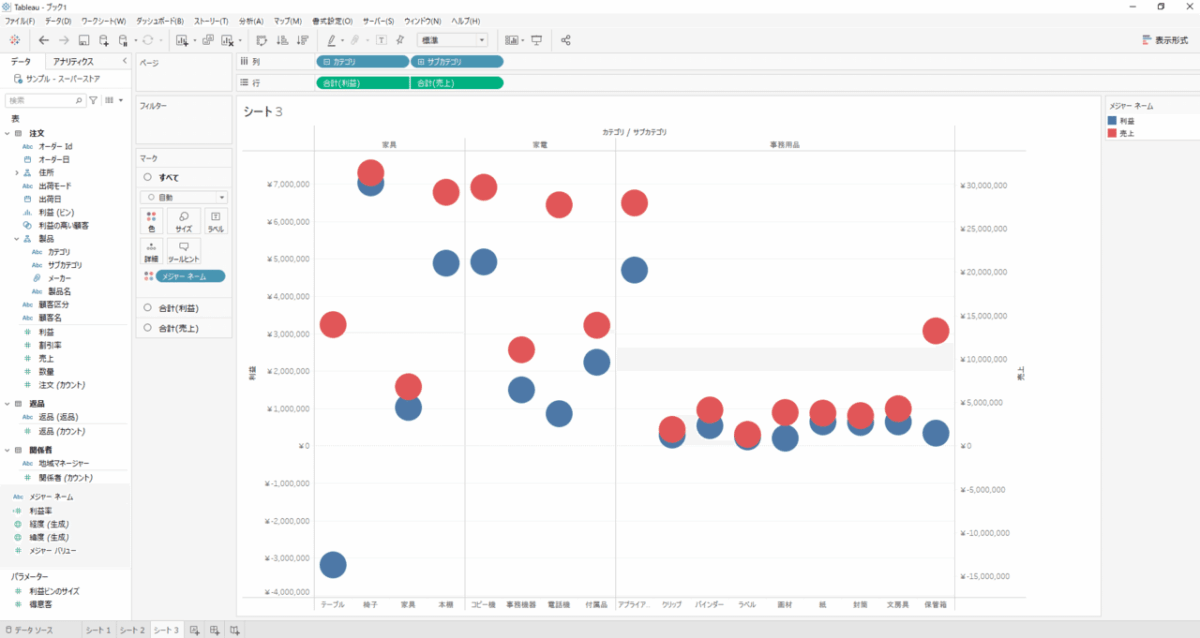The height and width of the screenshot is (638, 1200).
Task: Open the 分析(A) menu
Action: pyautogui.click(x=252, y=21)
